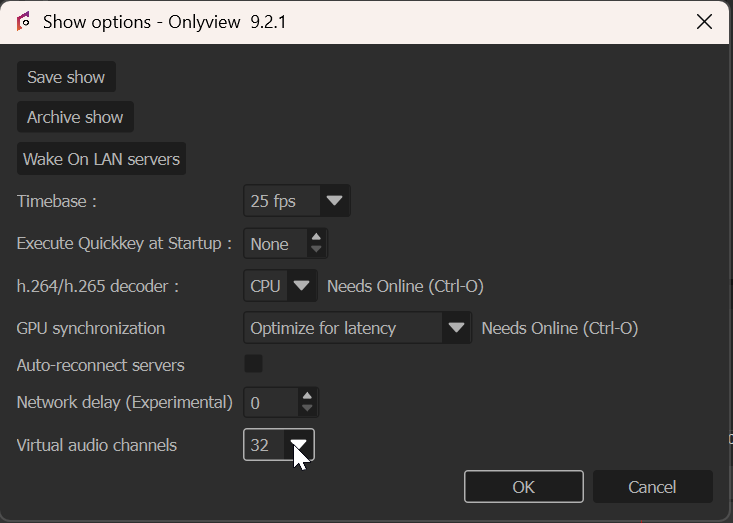The height and width of the screenshot is (523, 733).
Task: Click the Virtual audio channels label
Action: (x=97, y=445)
